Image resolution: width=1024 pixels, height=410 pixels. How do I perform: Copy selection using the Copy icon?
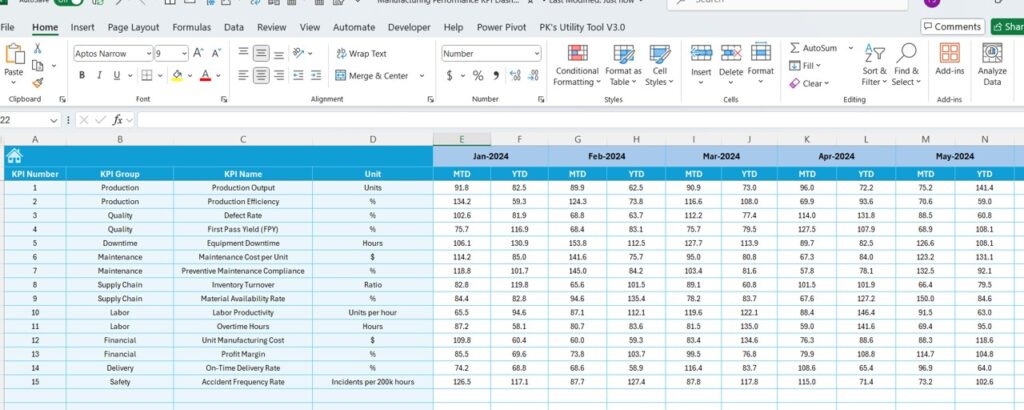(x=37, y=65)
